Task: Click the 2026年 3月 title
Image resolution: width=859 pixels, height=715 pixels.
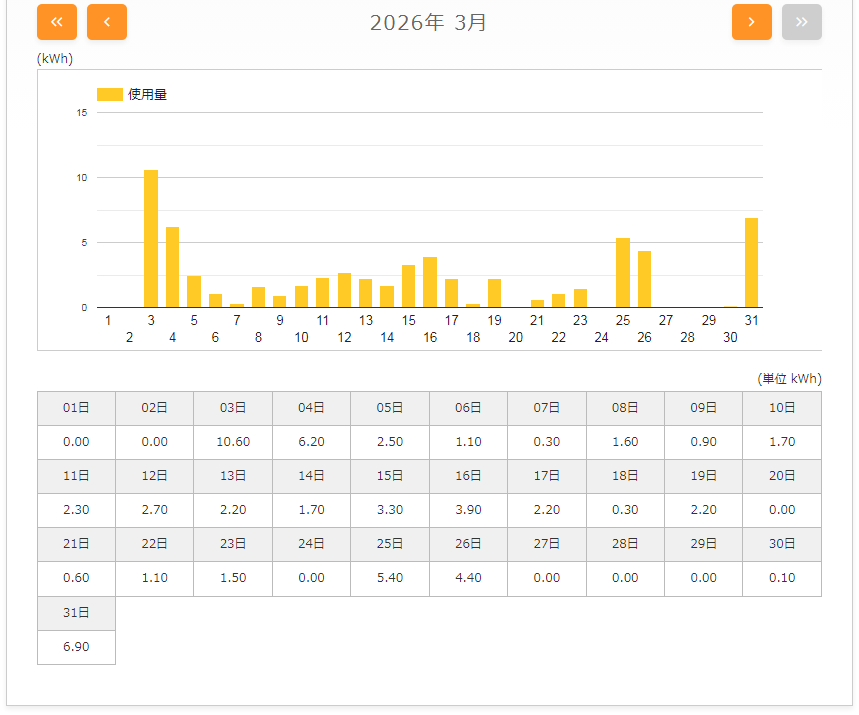Action: coord(428,22)
